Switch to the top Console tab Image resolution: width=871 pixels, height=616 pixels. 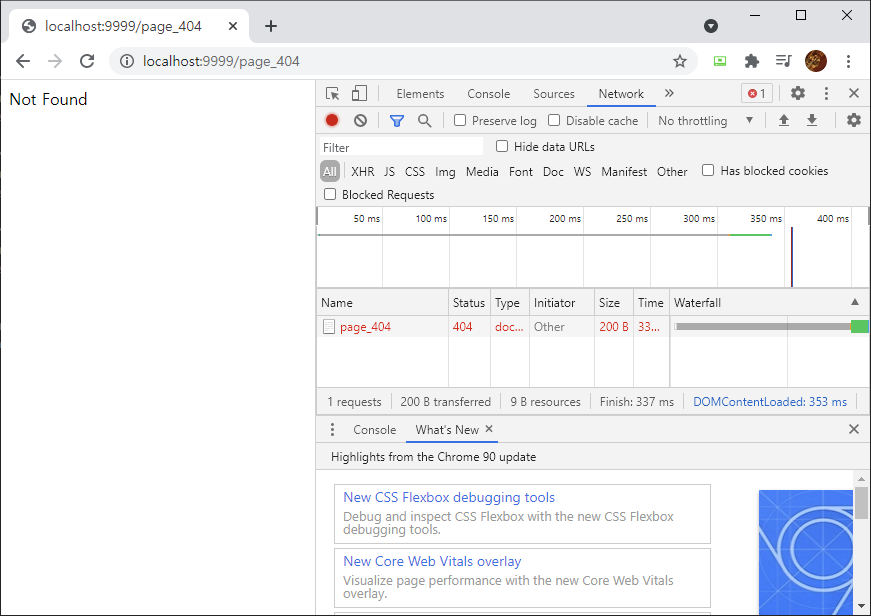[x=488, y=94]
